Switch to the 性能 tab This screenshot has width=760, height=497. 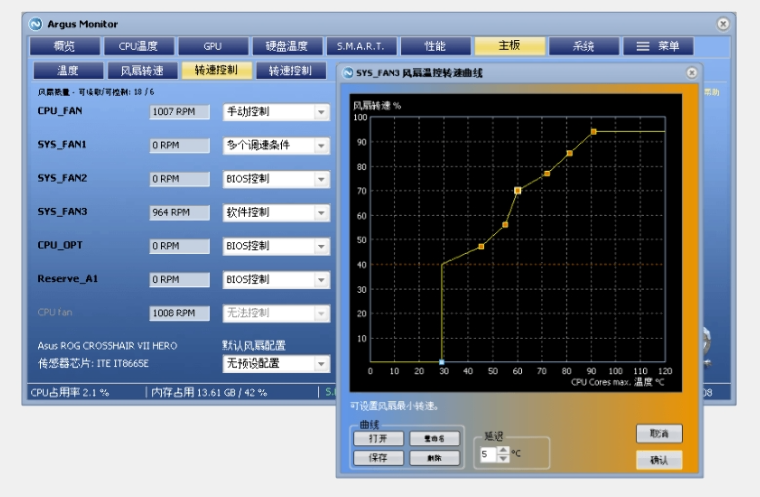435,46
